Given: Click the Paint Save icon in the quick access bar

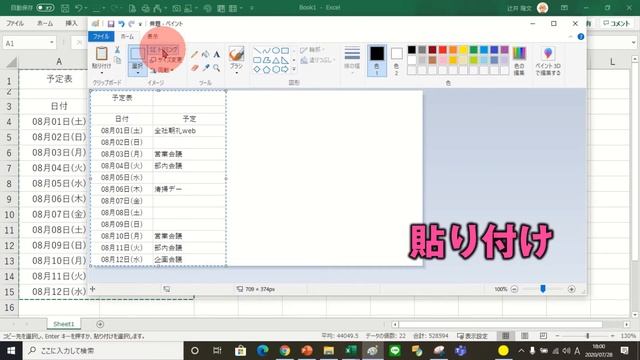Looking at the screenshot, I should click(x=111, y=24).
